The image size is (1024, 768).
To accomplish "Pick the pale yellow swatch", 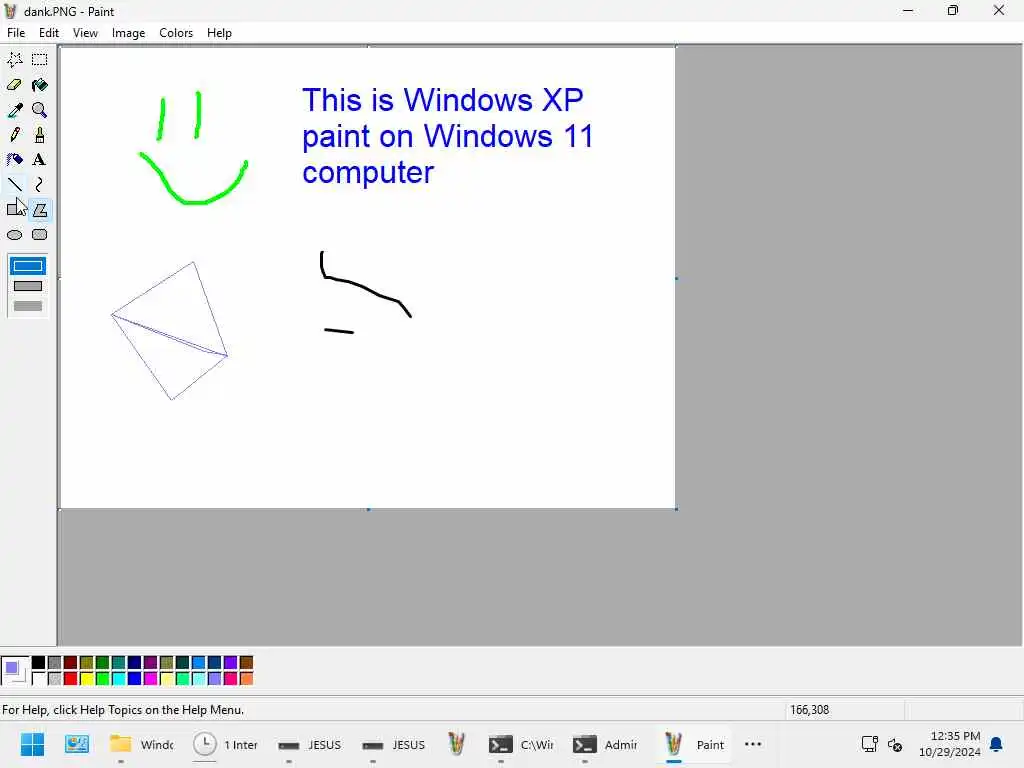I will click(167, 679).
